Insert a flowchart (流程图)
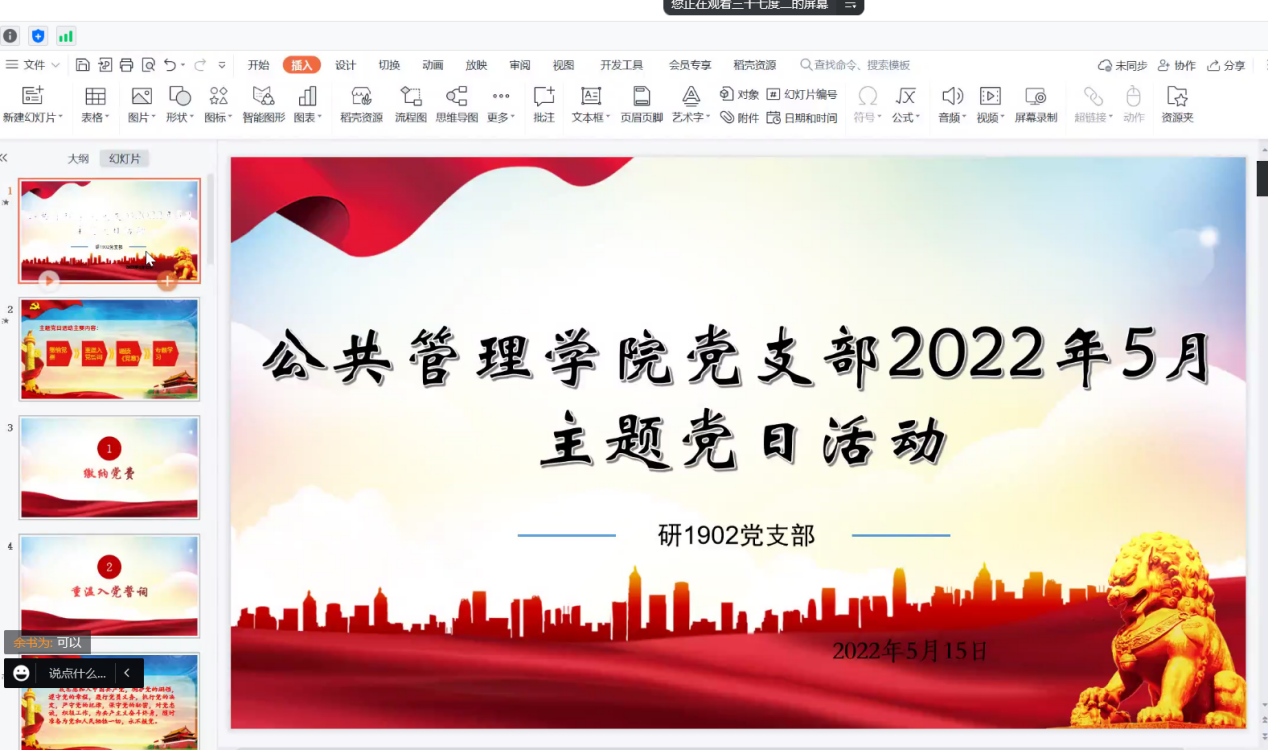Screen dimensions: 1268x750 410,104
